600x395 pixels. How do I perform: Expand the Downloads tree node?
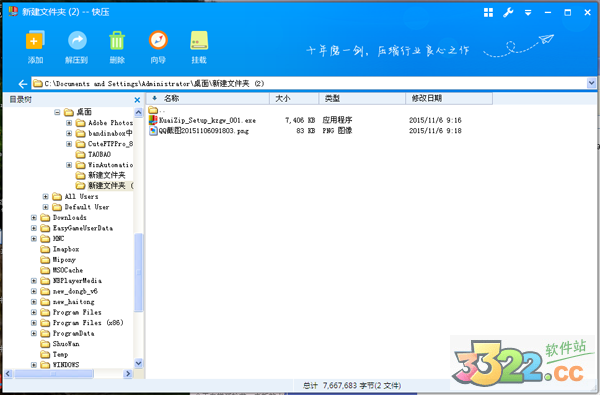click(x=34, y=217)
